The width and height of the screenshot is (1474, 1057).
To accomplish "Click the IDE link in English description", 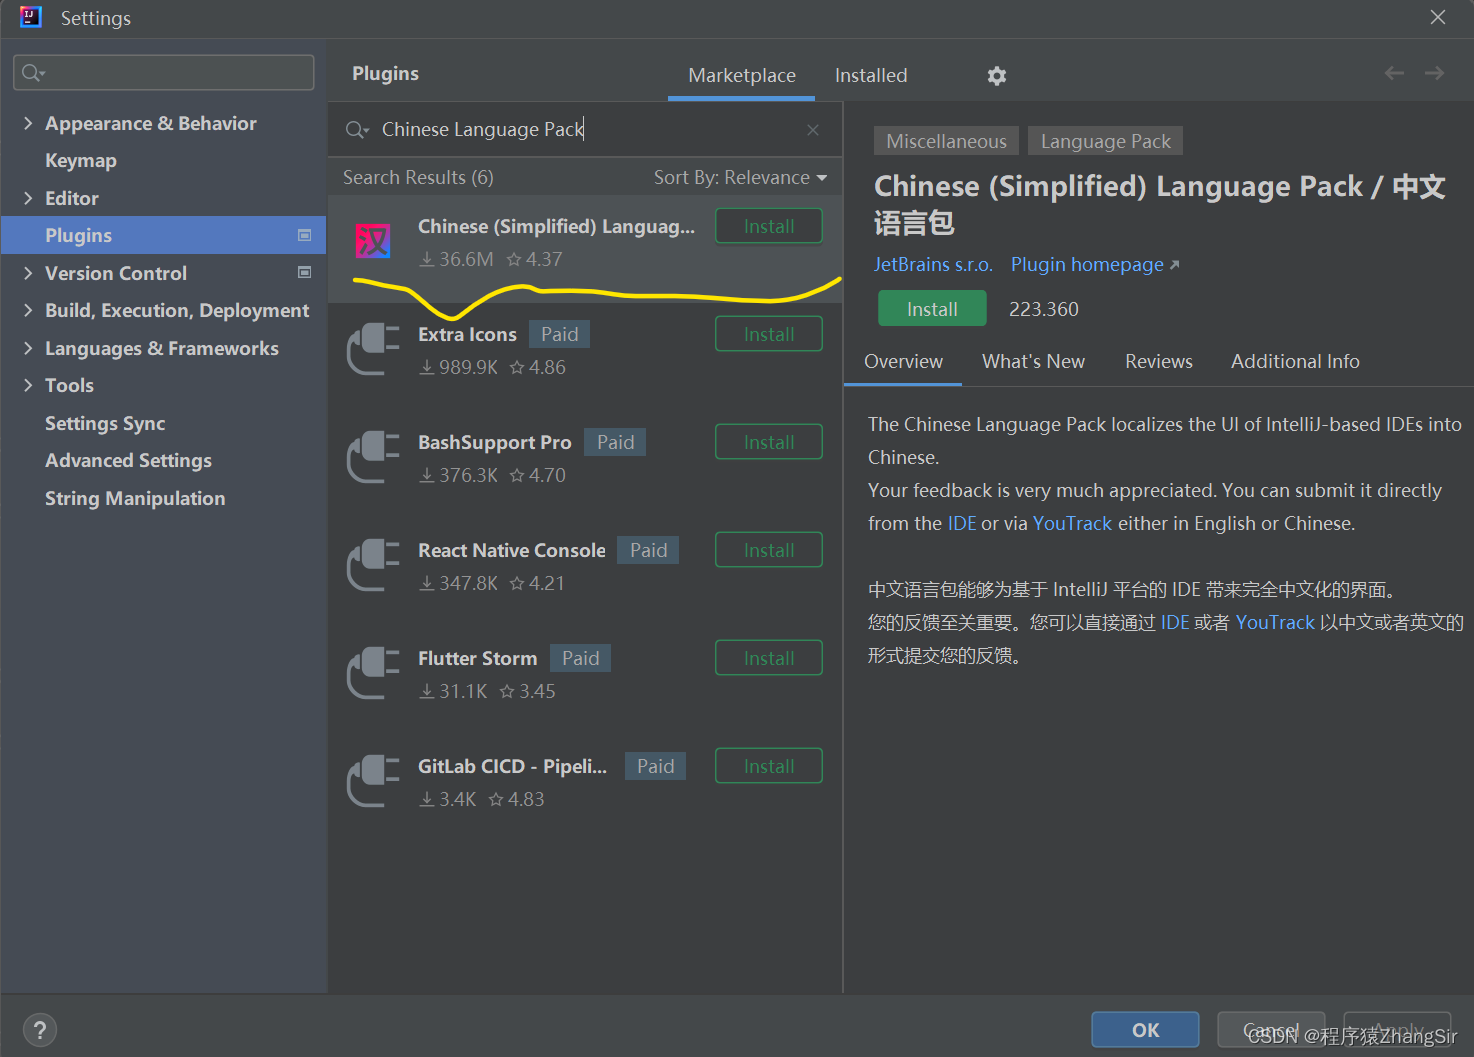I will tap(962, 523).
